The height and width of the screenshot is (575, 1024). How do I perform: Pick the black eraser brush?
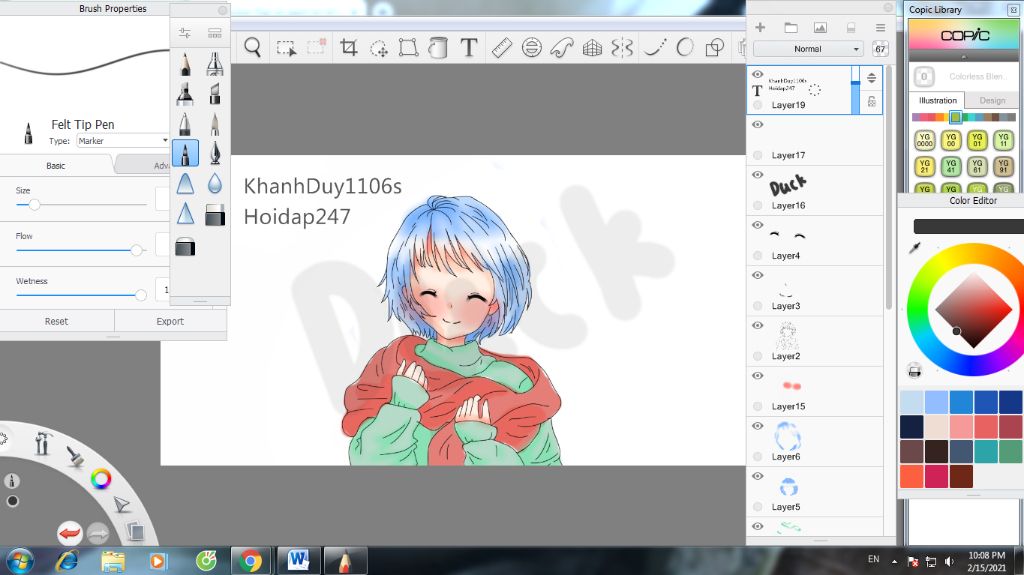[185, 247]
